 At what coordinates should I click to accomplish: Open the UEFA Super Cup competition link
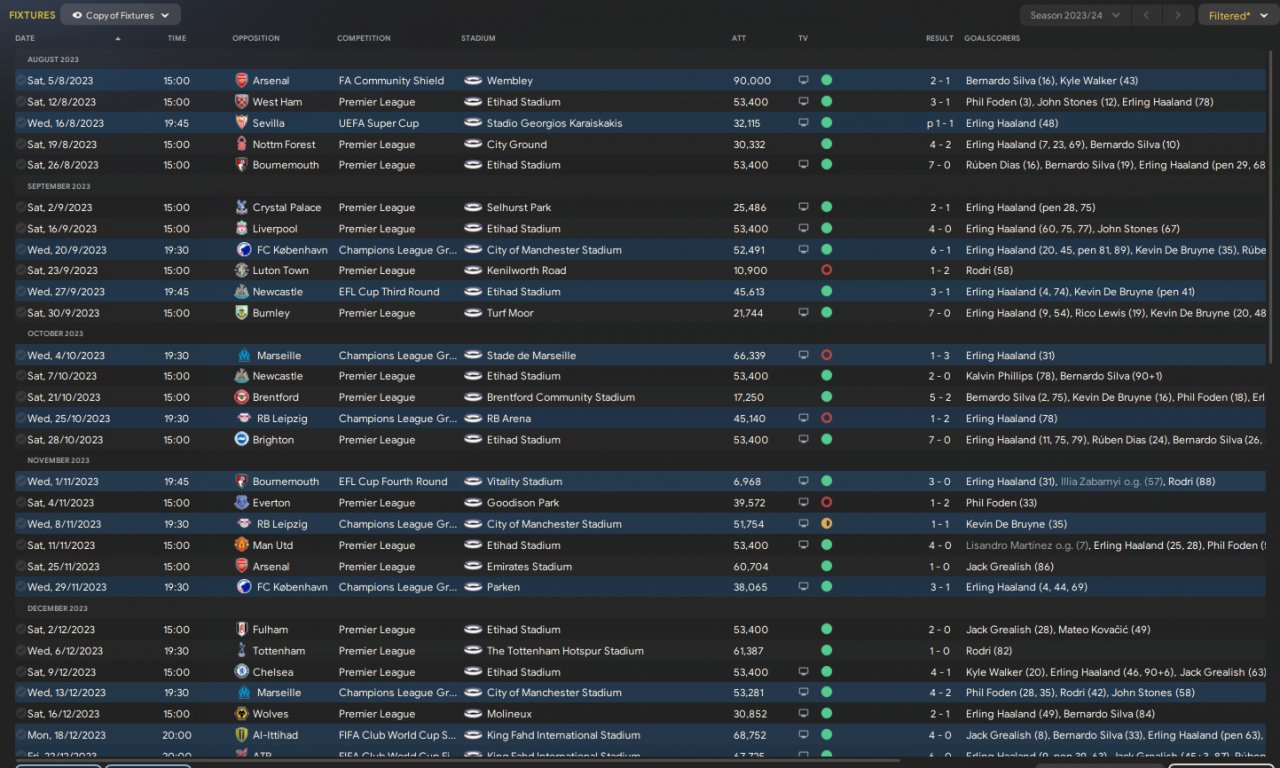click(379, 123)
